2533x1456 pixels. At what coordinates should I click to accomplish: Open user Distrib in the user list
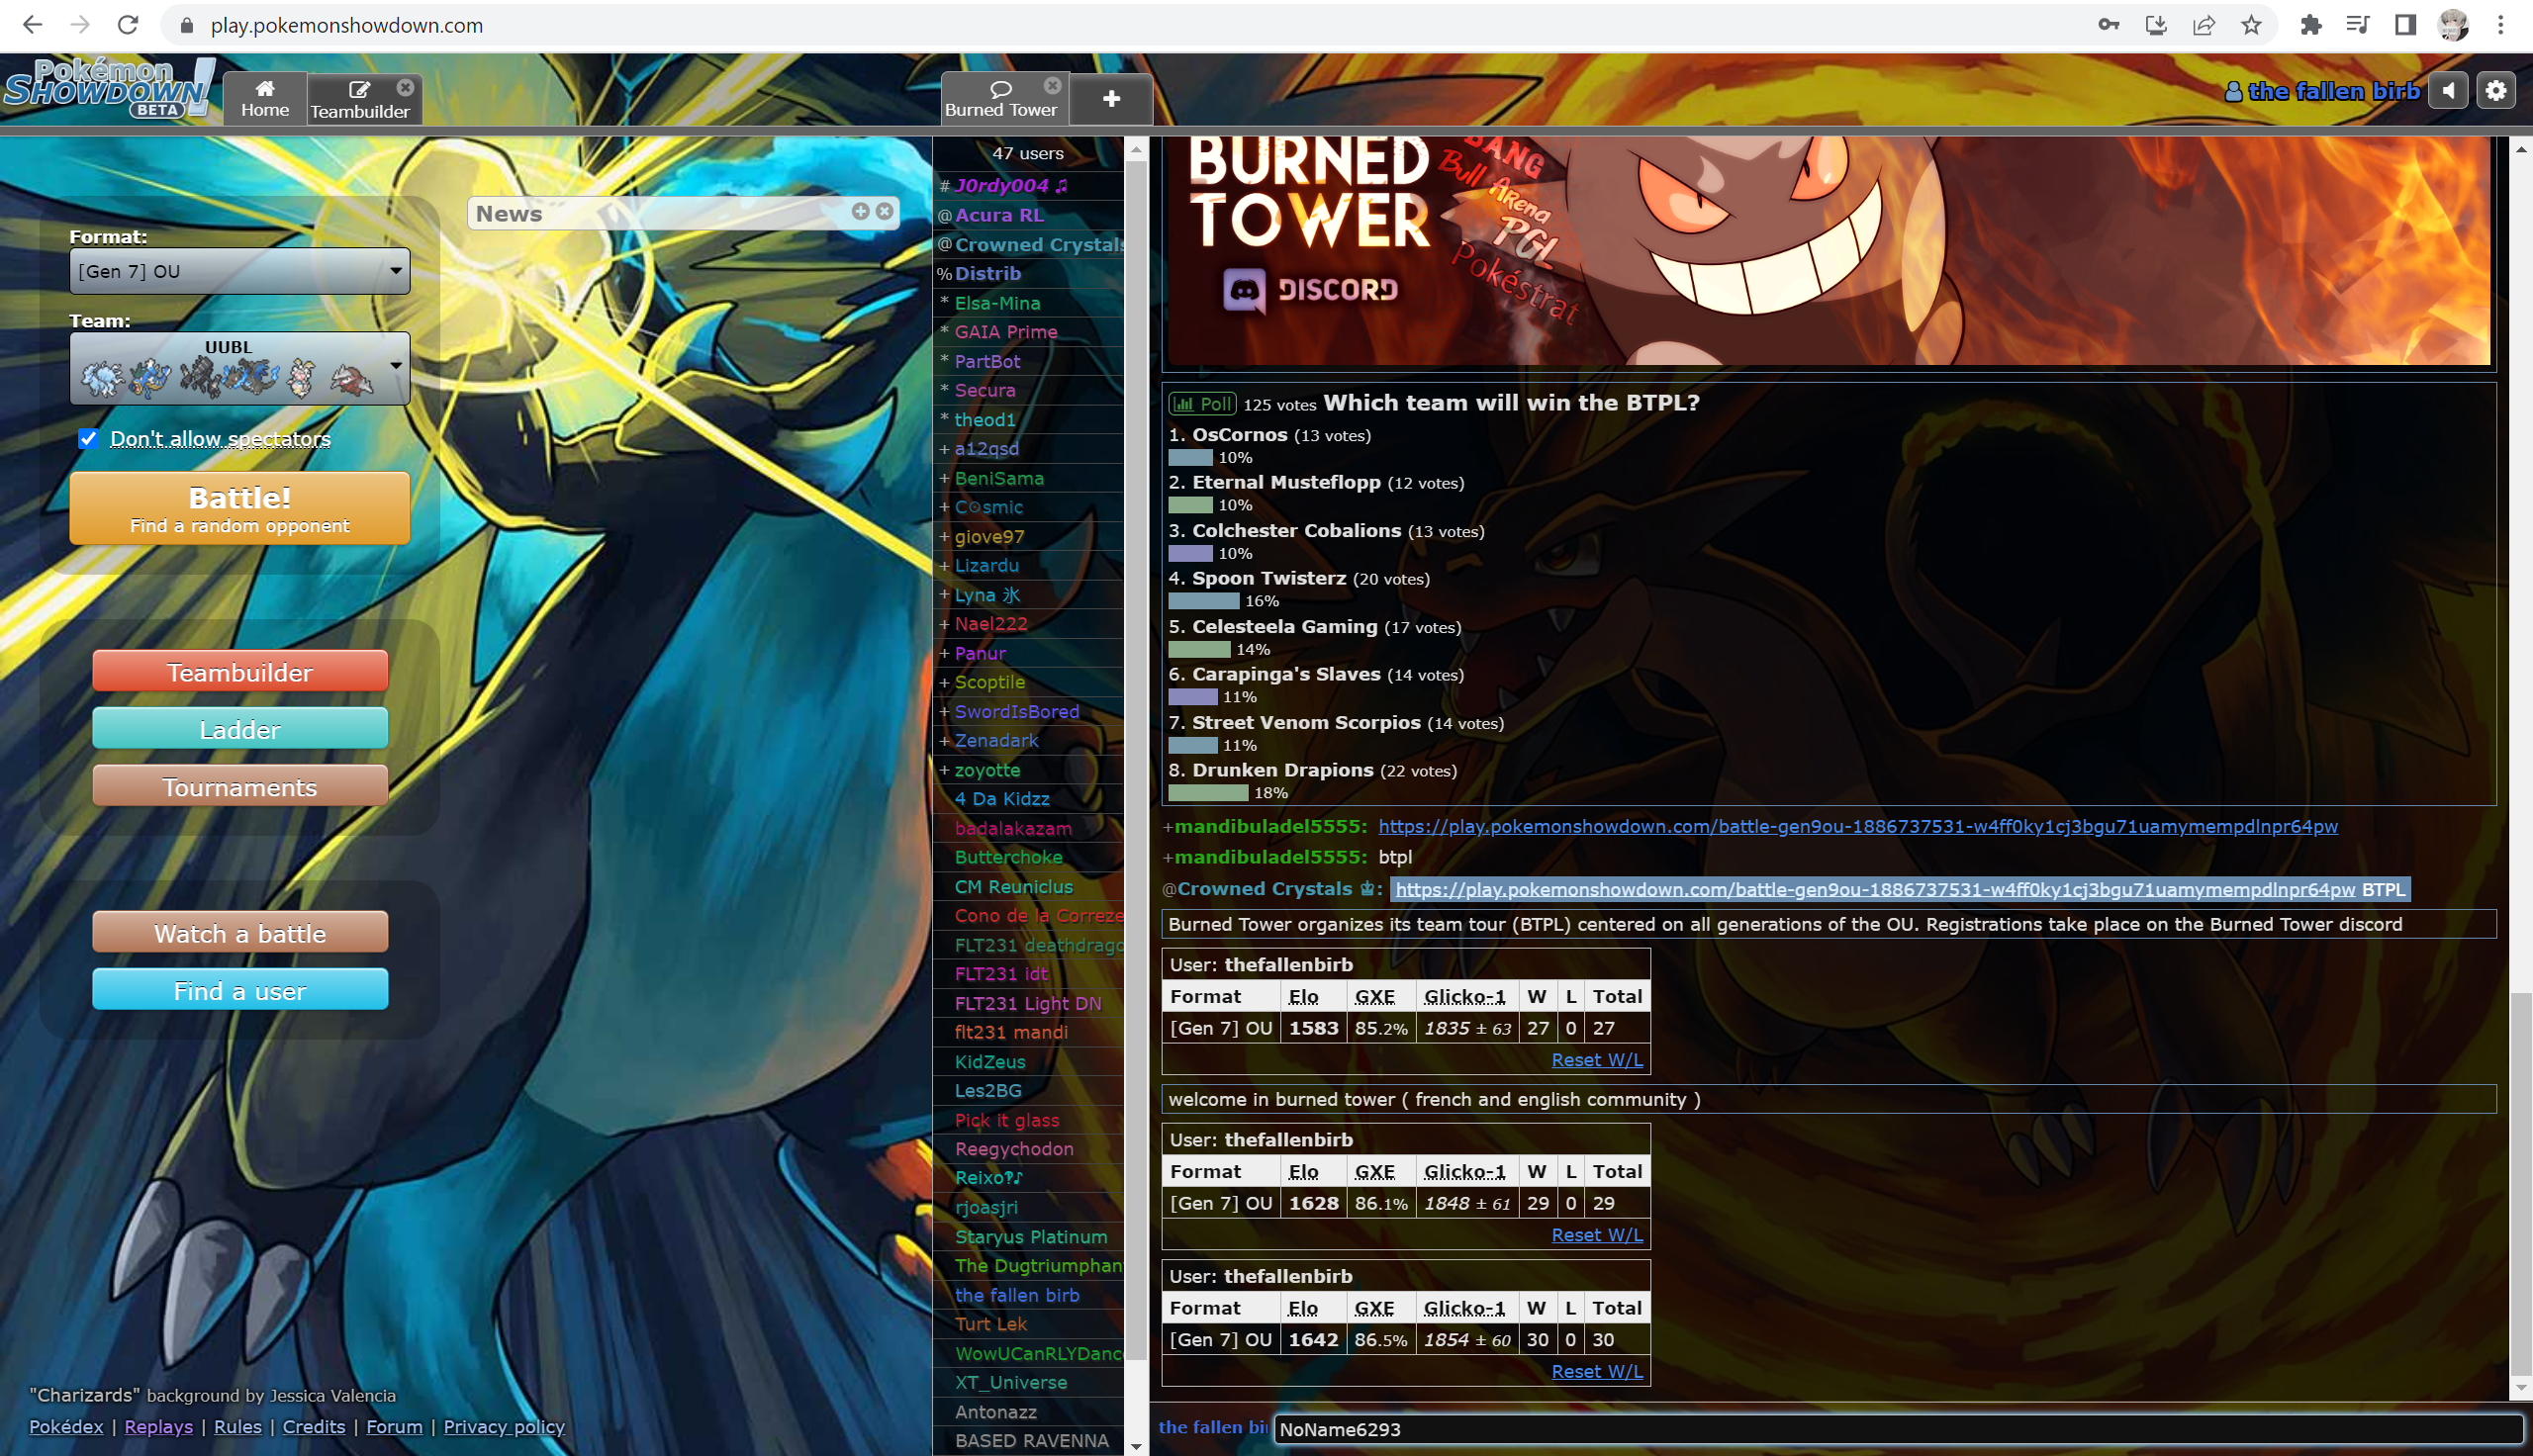coord(987,273)
